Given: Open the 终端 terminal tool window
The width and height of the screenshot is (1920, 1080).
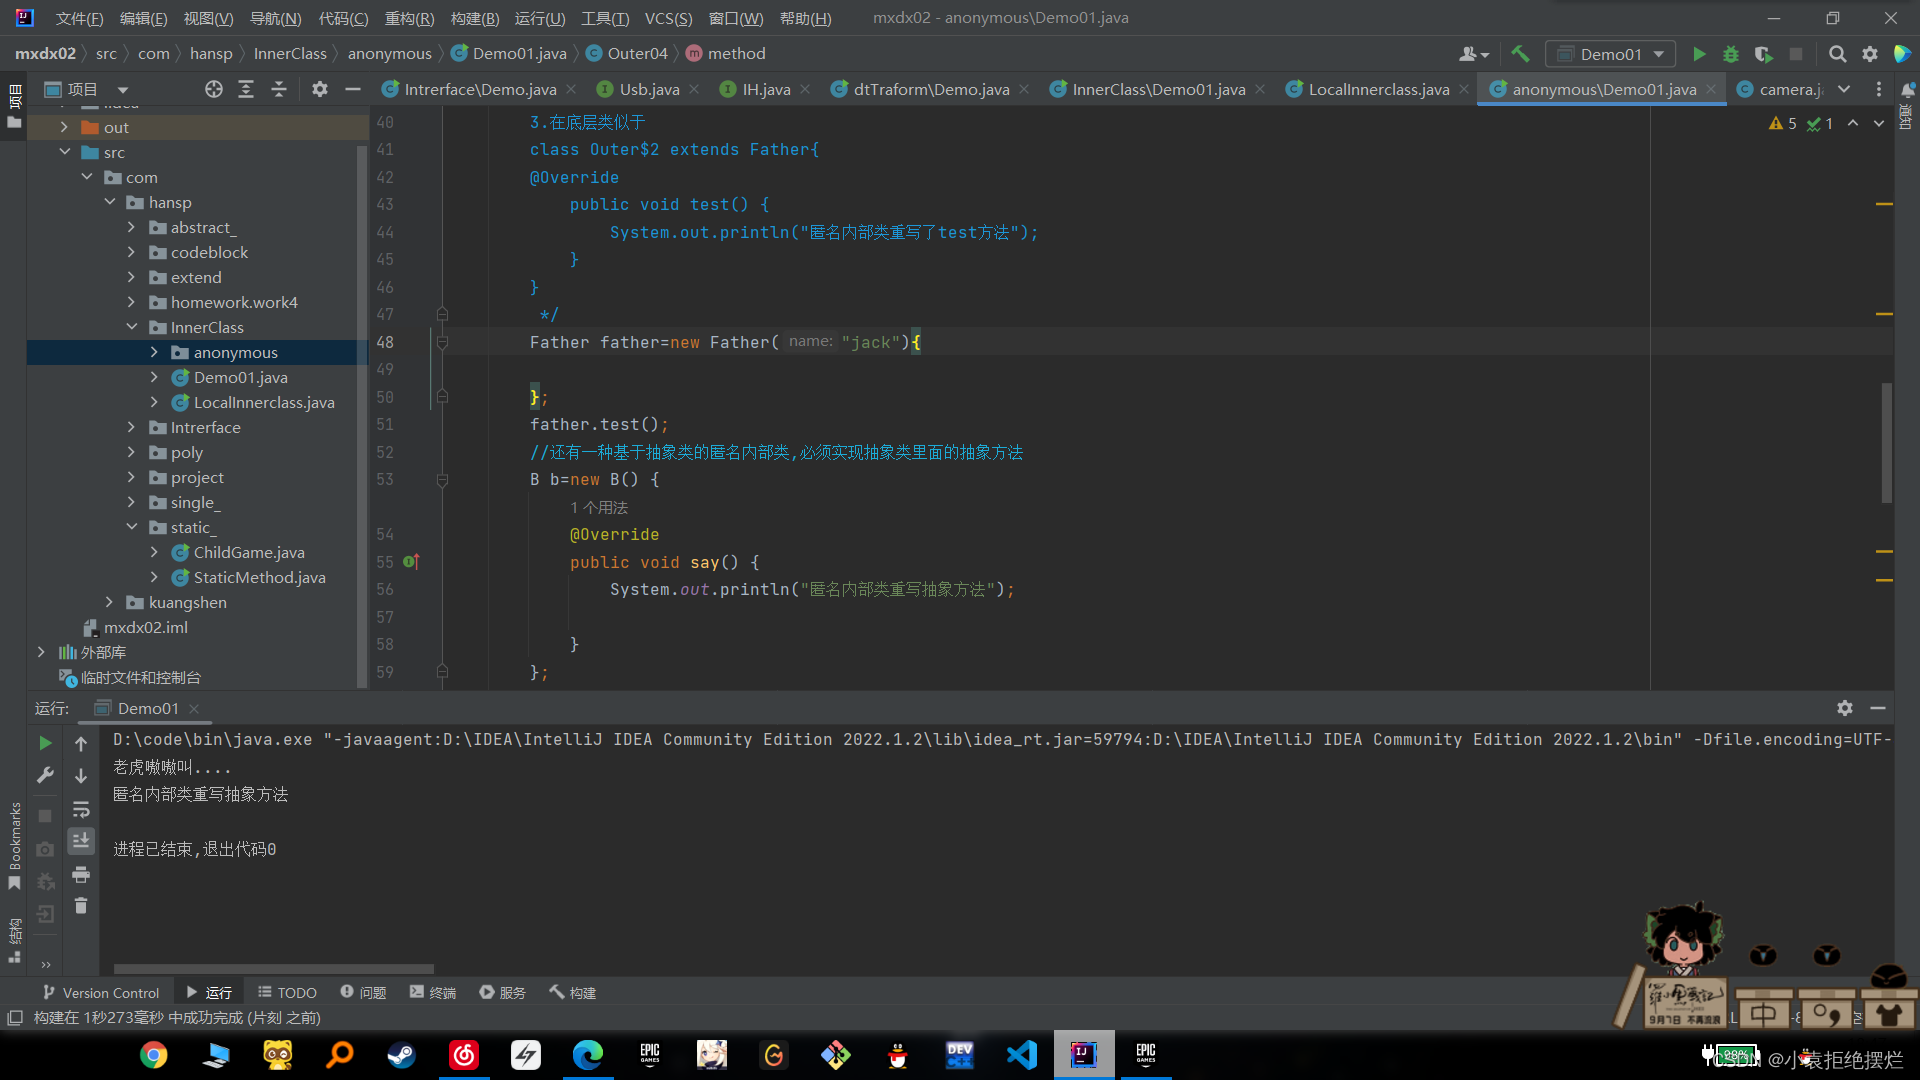Looking at the screenshot, I should tap(433, 993).
